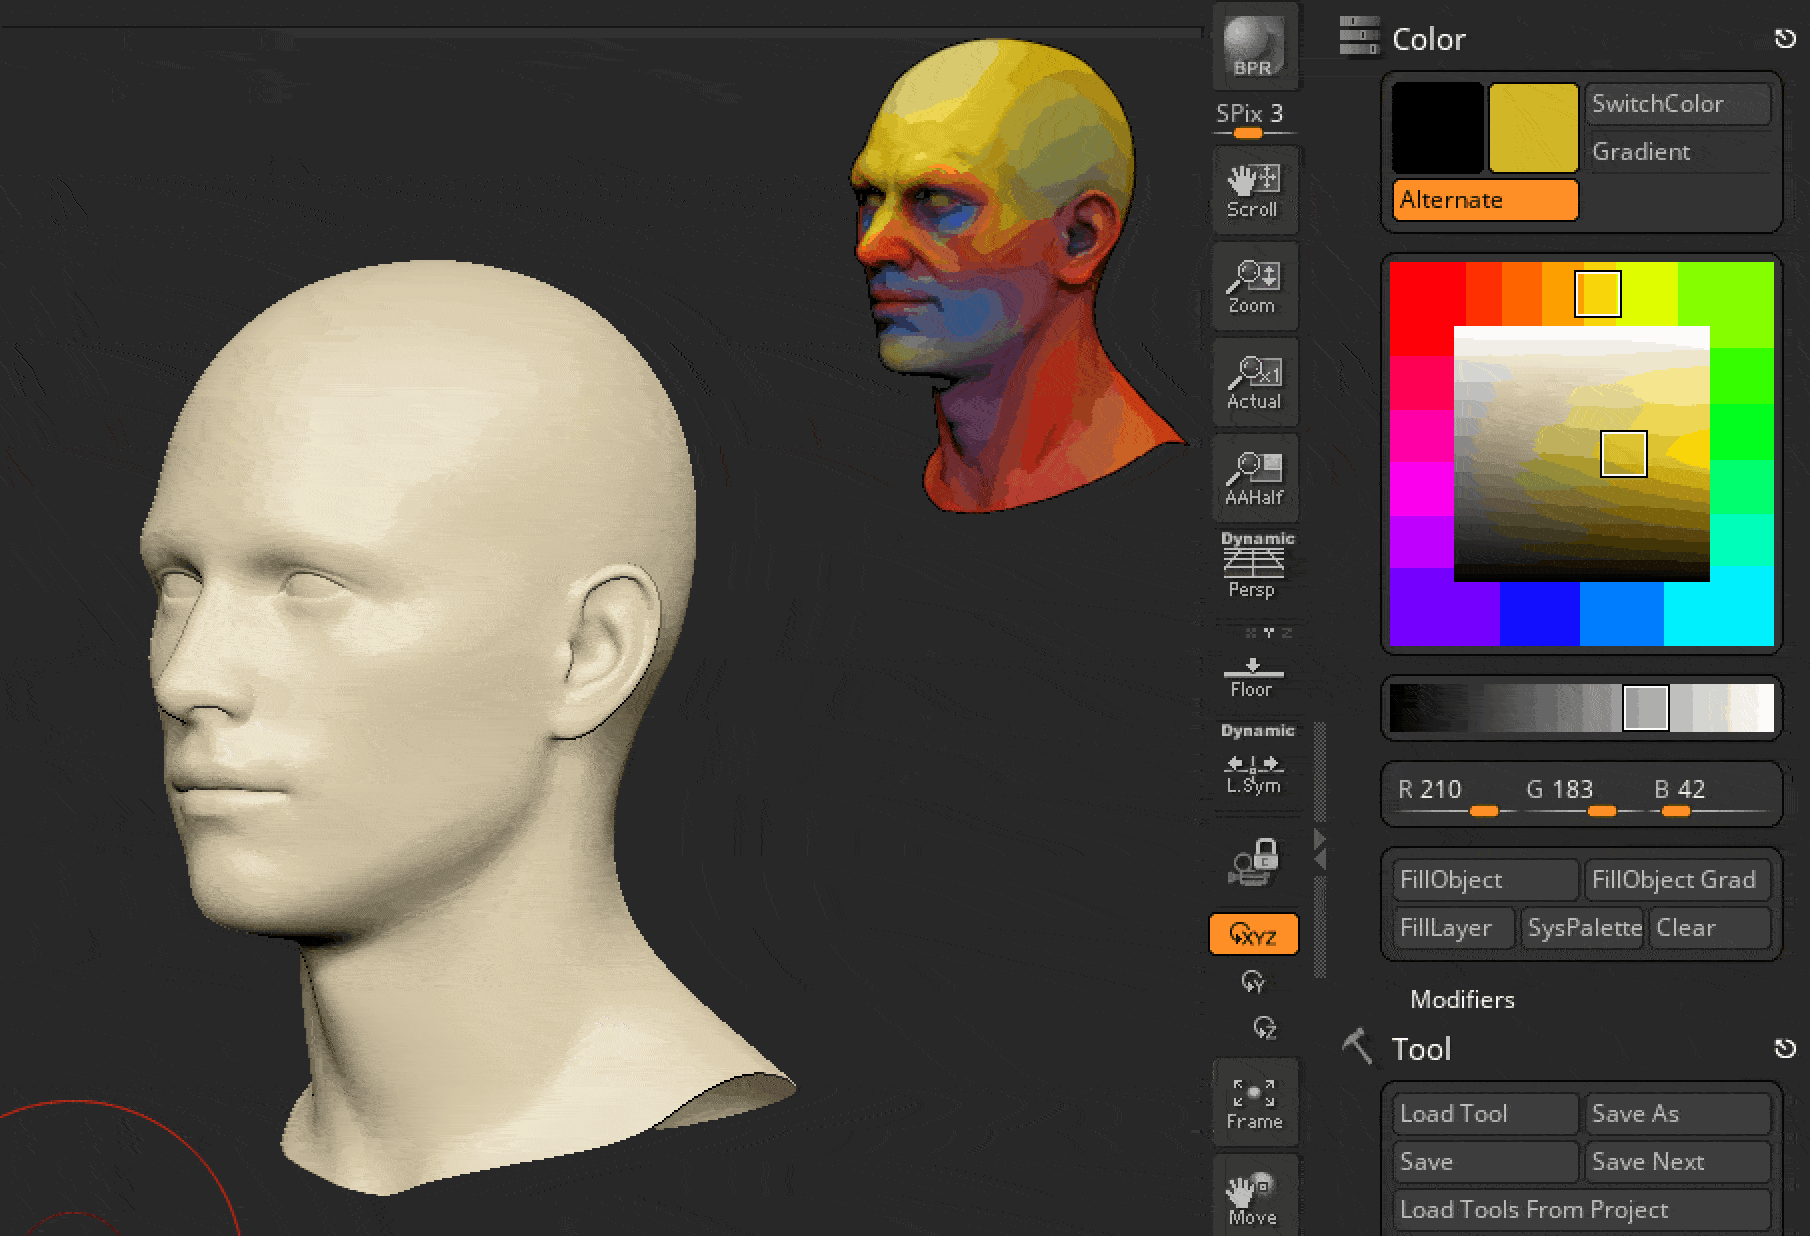This screenshot has width=1810, height=1236.
Task: Click the FillObject Grad button
Action: point(1677,880)
